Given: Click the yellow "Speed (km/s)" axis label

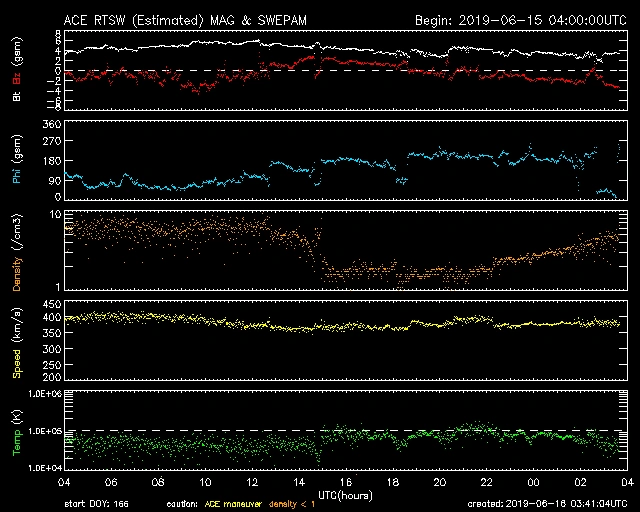Looking at the screenshot, I should (x=17, y=343).
